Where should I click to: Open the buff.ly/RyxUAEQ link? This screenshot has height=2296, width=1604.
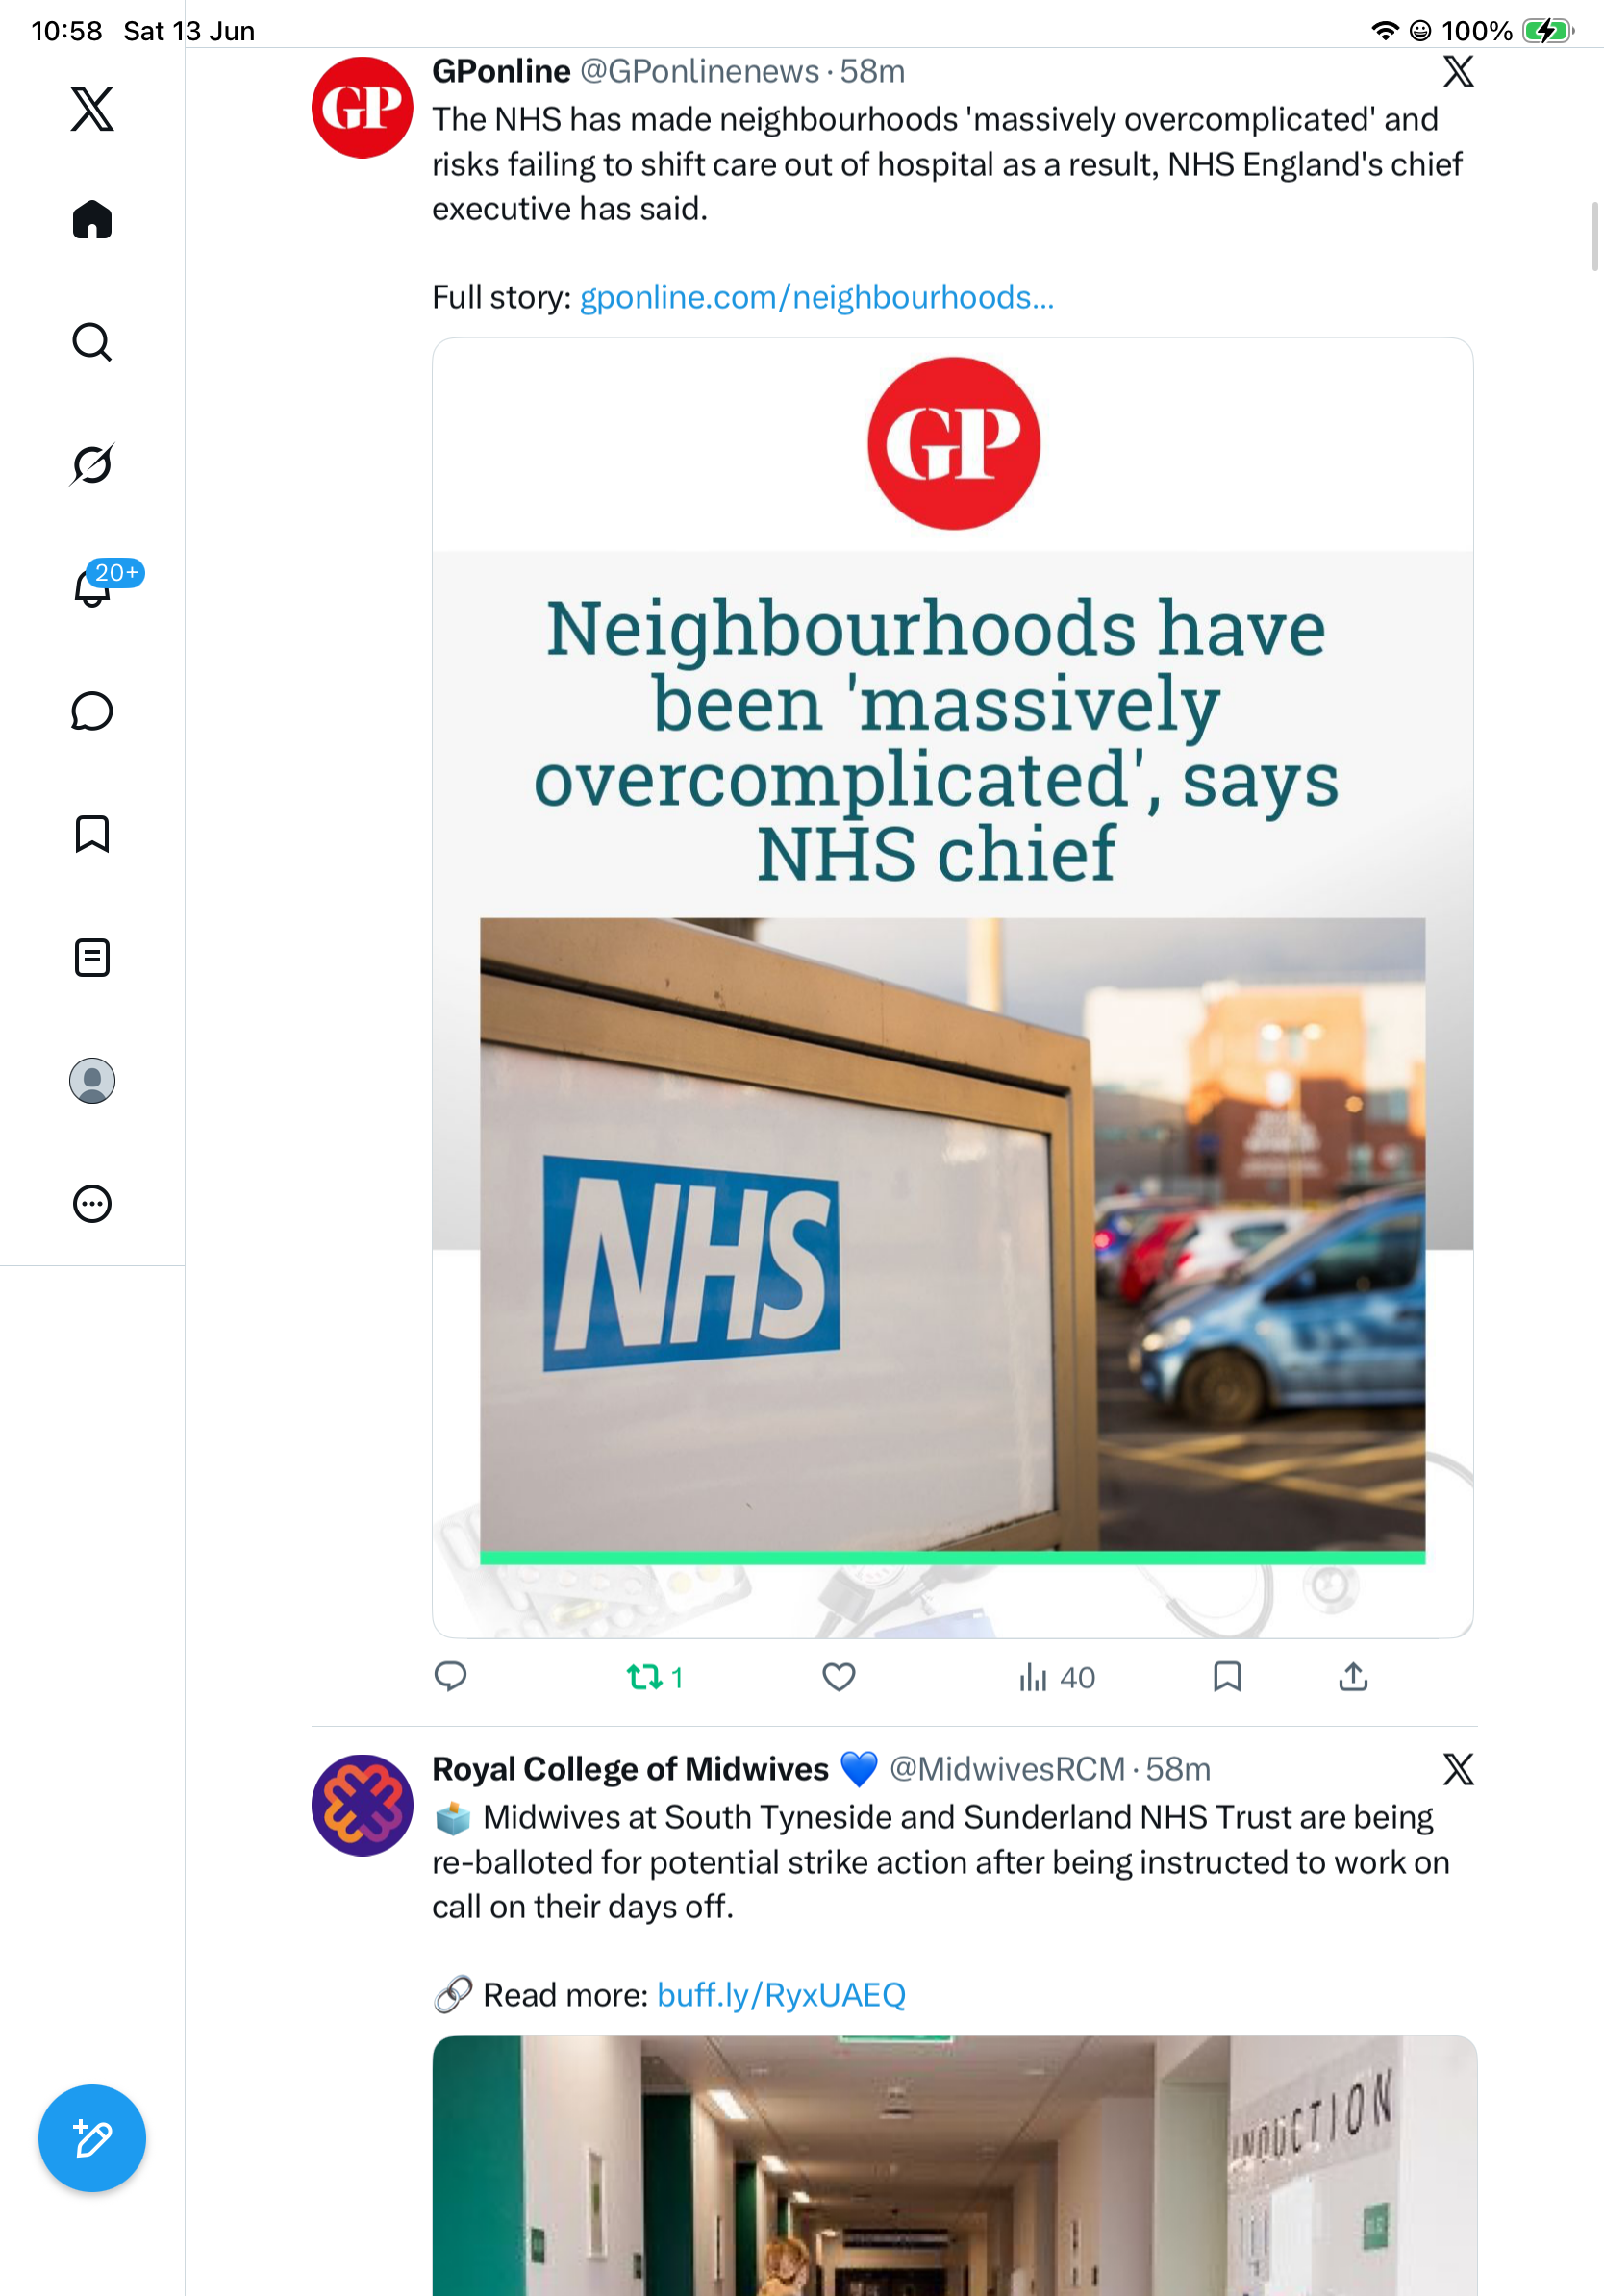781,1995
